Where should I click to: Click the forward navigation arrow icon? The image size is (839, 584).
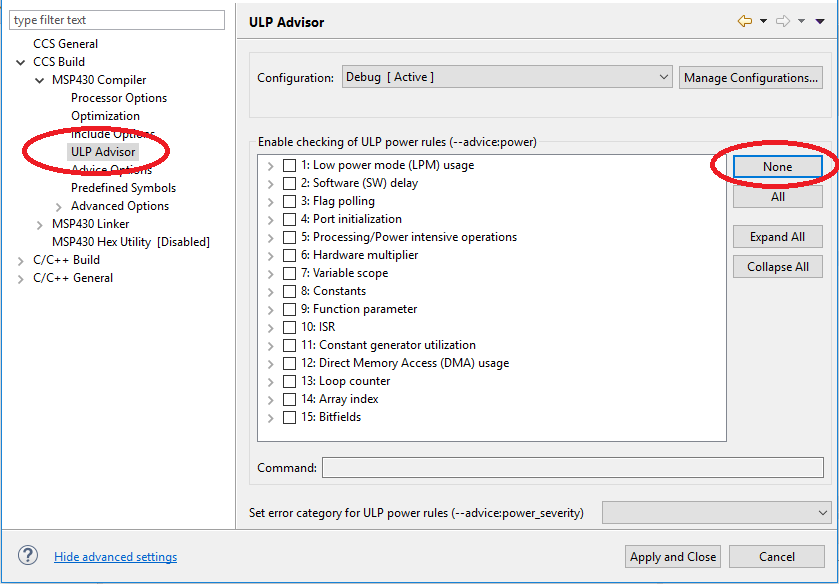[782, 21]
